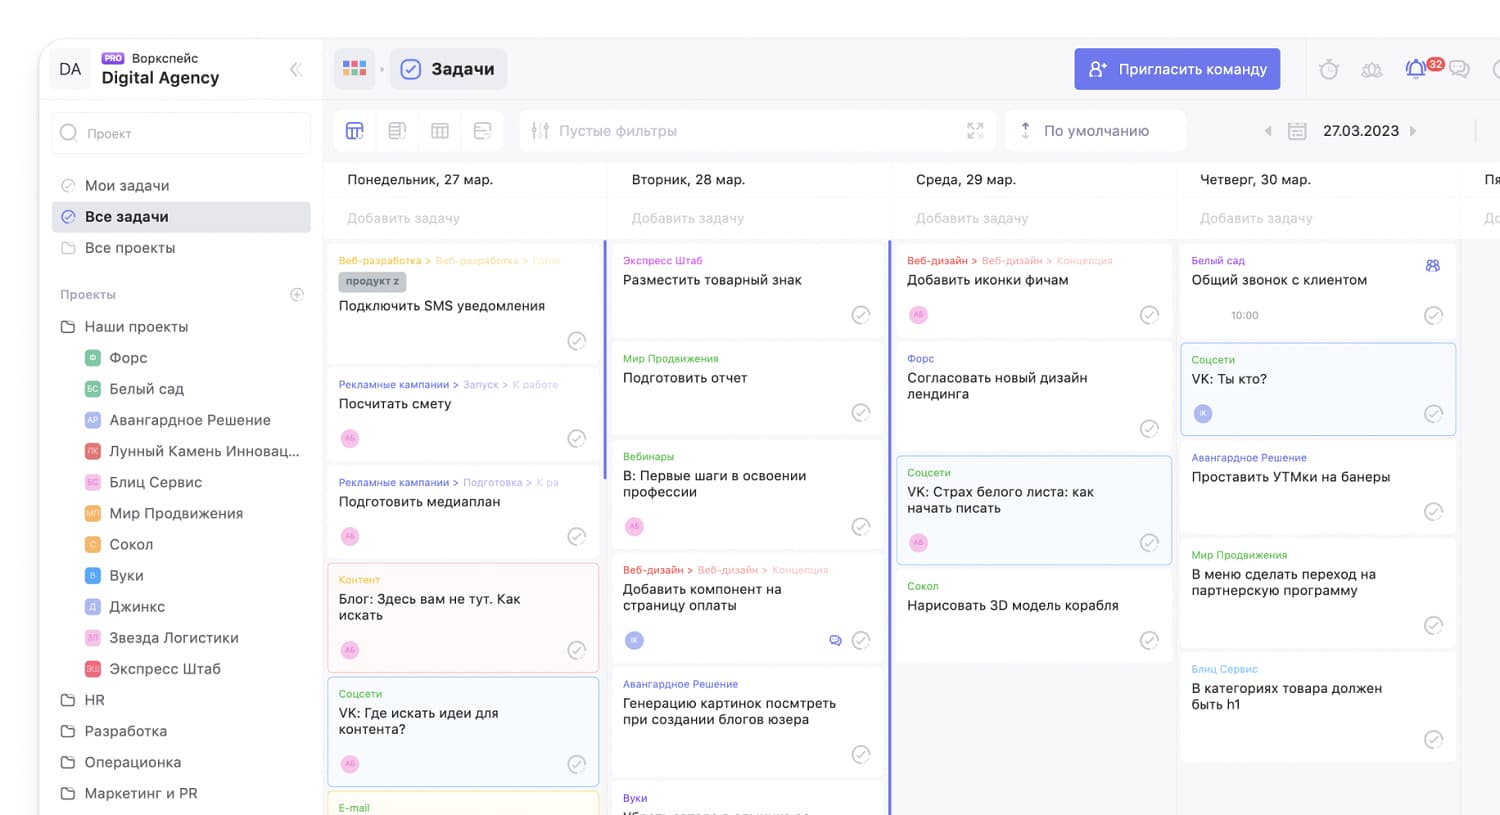Open 'Все проекты' in the sidebar
This screenshot has width=1500, height=815.
coord(130,248)
